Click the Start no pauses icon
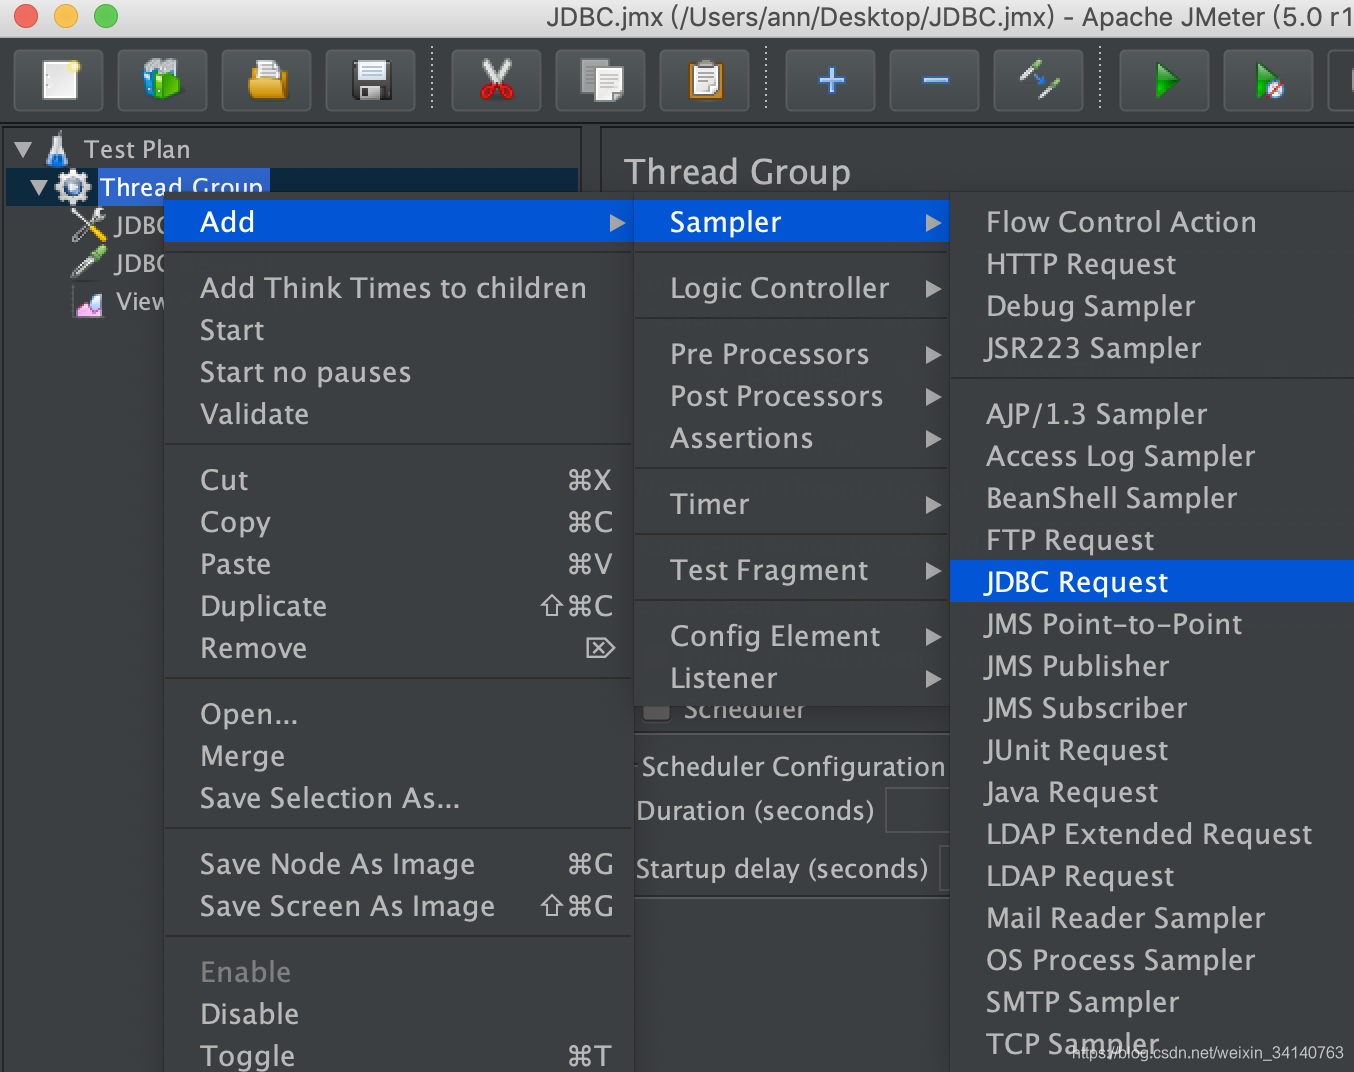The image size is (1354, 1072). coord(1269,80)
